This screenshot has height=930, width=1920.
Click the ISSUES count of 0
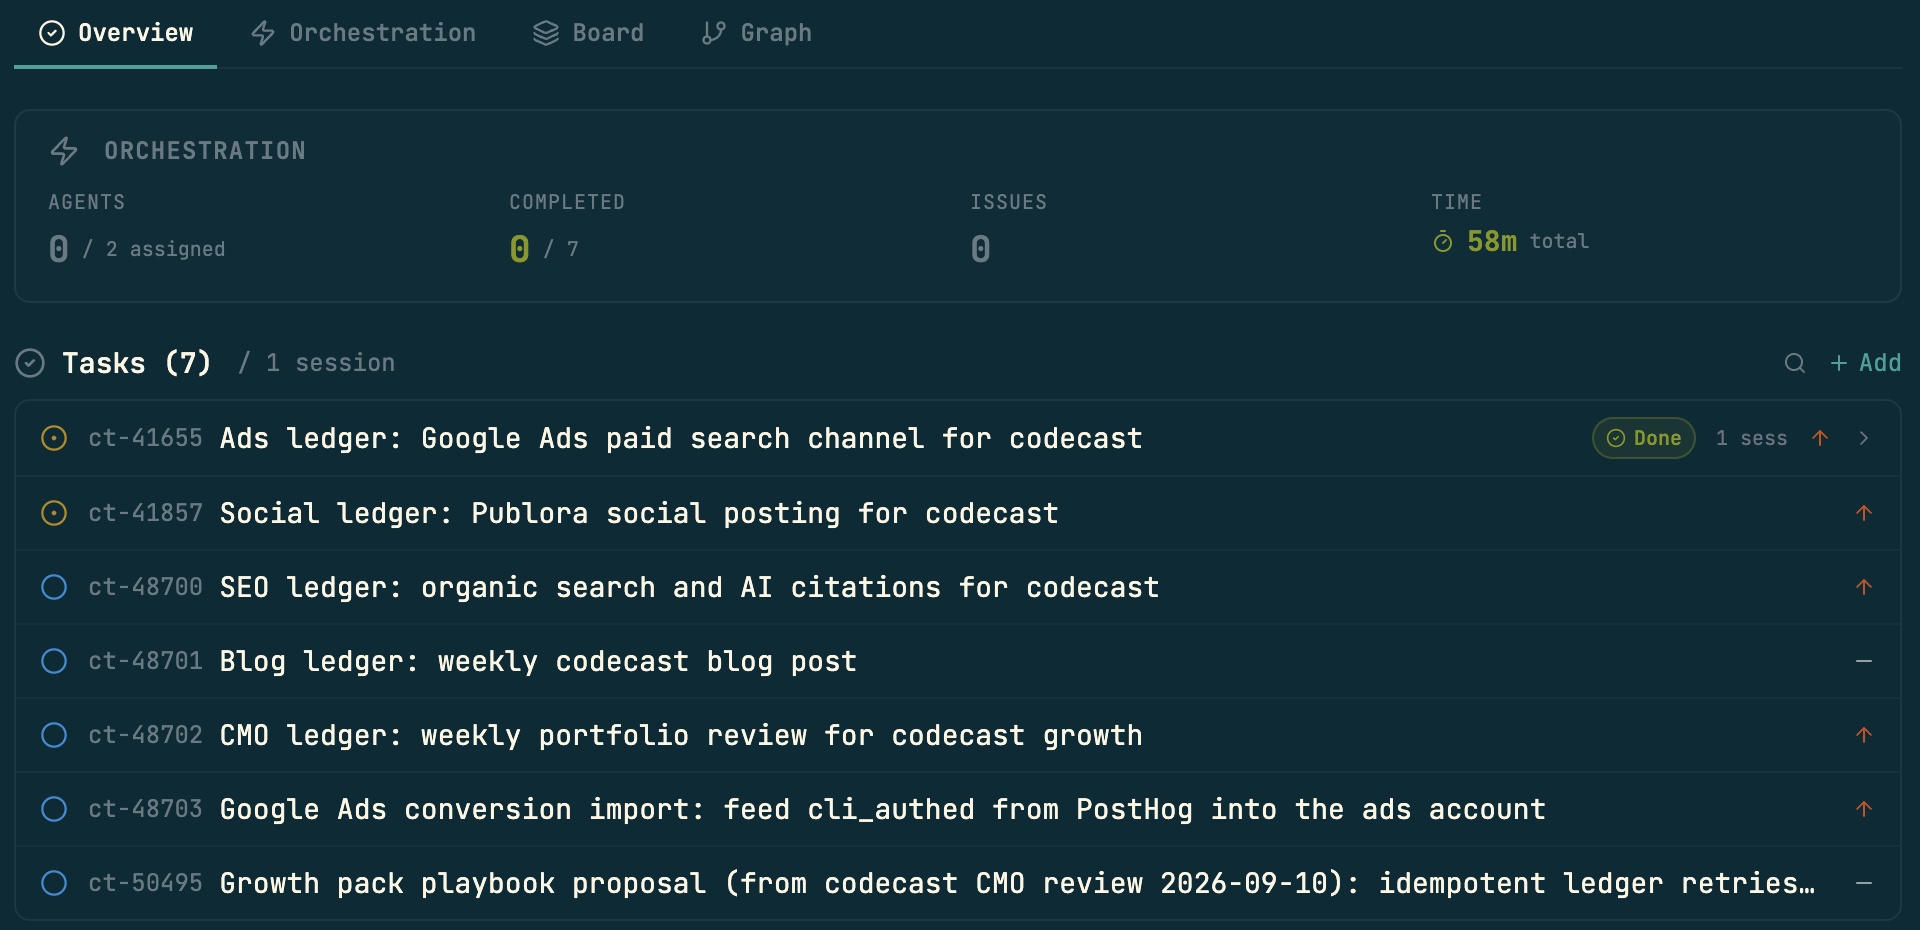pos(980,249)
